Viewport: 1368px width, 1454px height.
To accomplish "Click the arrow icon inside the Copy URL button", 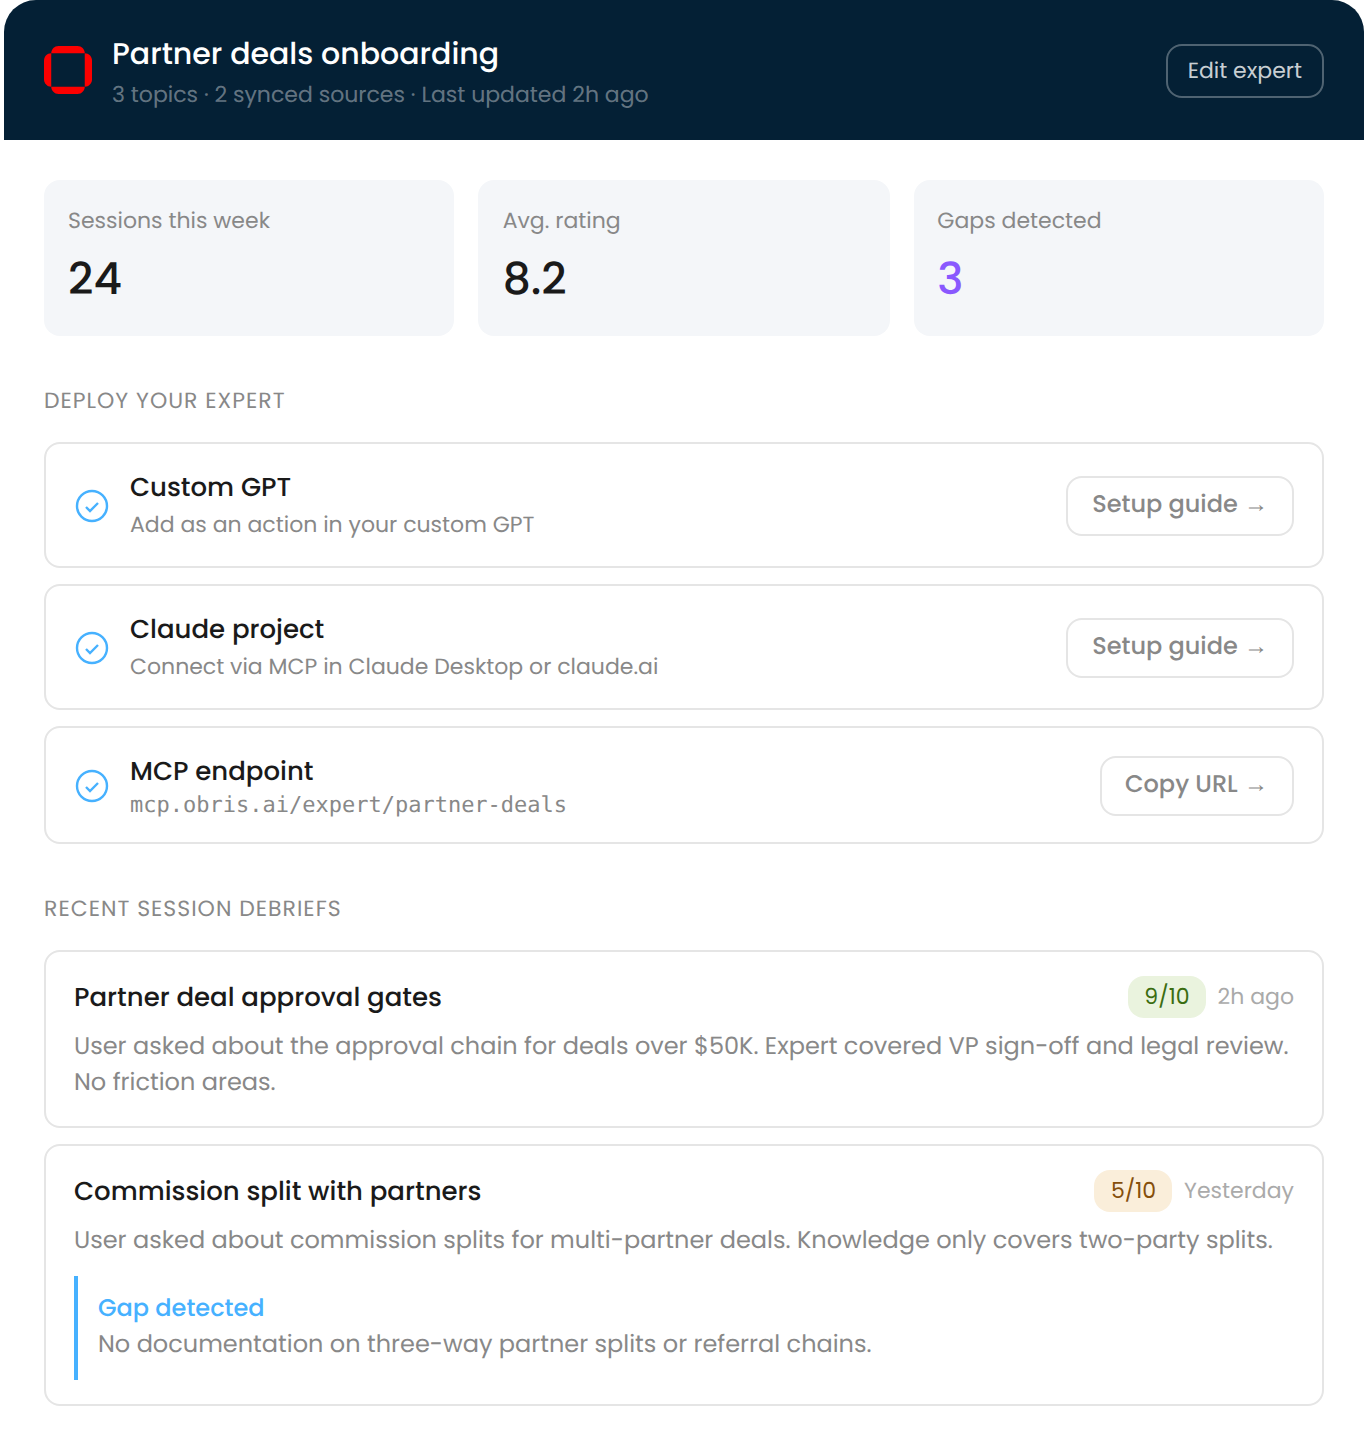I will [1258, 786].
